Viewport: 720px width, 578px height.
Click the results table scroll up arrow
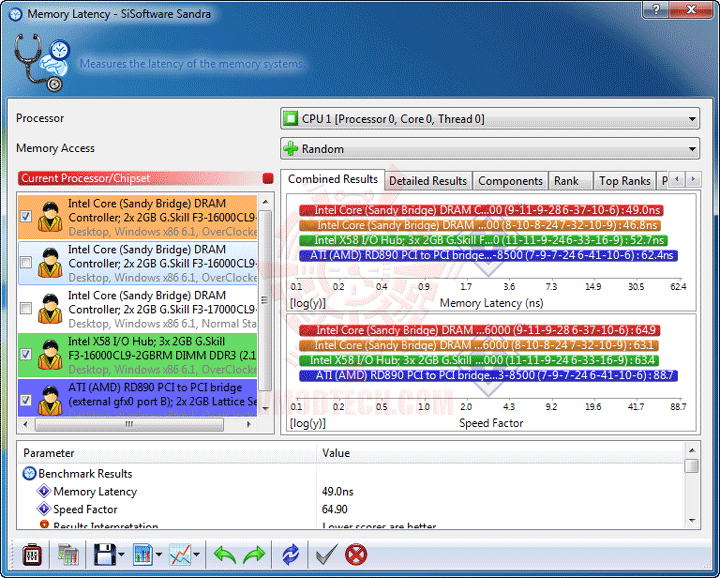[x=692, y=450]
